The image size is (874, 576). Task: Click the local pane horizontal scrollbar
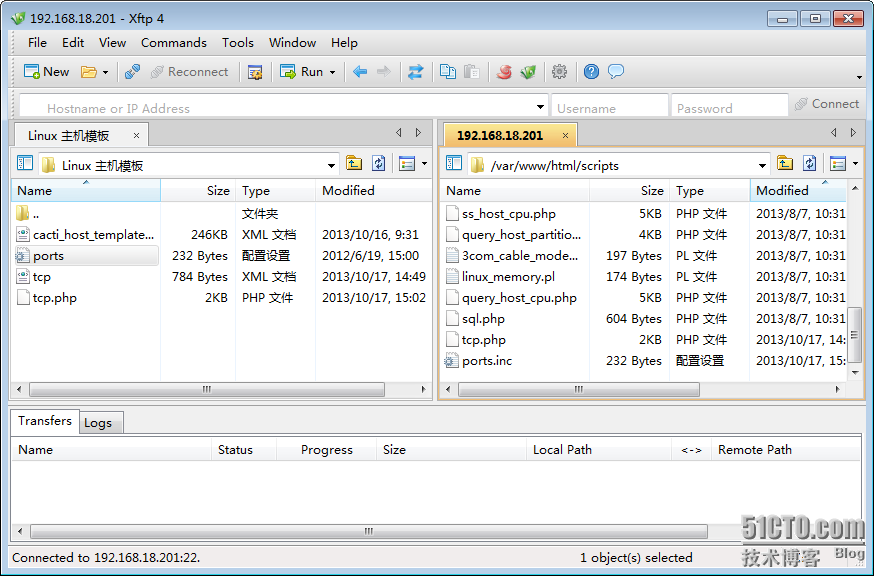(207, 389)
